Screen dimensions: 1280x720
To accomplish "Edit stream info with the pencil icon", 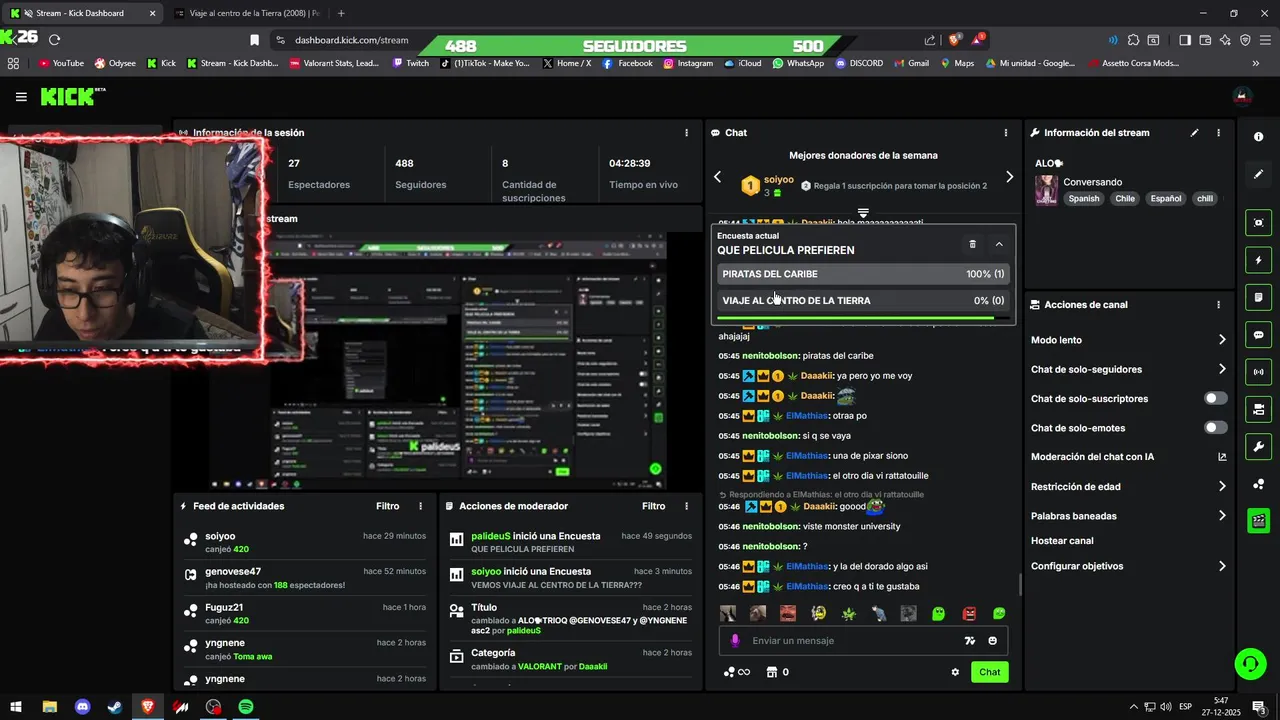I will [1194, 132].
